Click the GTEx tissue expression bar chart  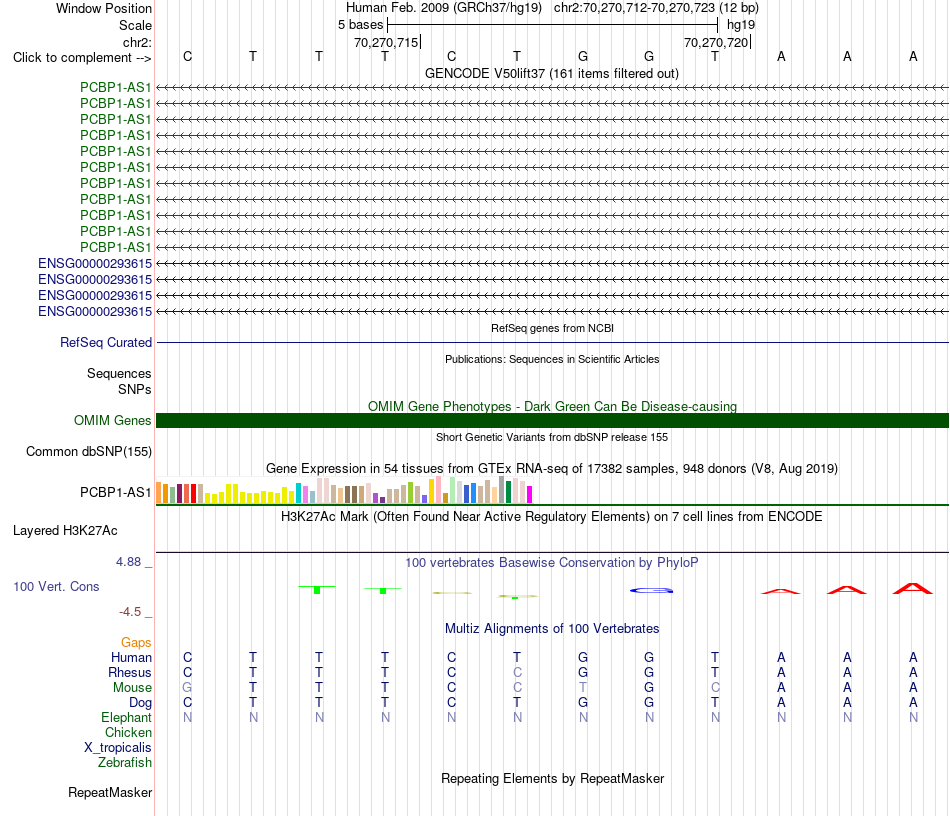[x=344, y=490]
